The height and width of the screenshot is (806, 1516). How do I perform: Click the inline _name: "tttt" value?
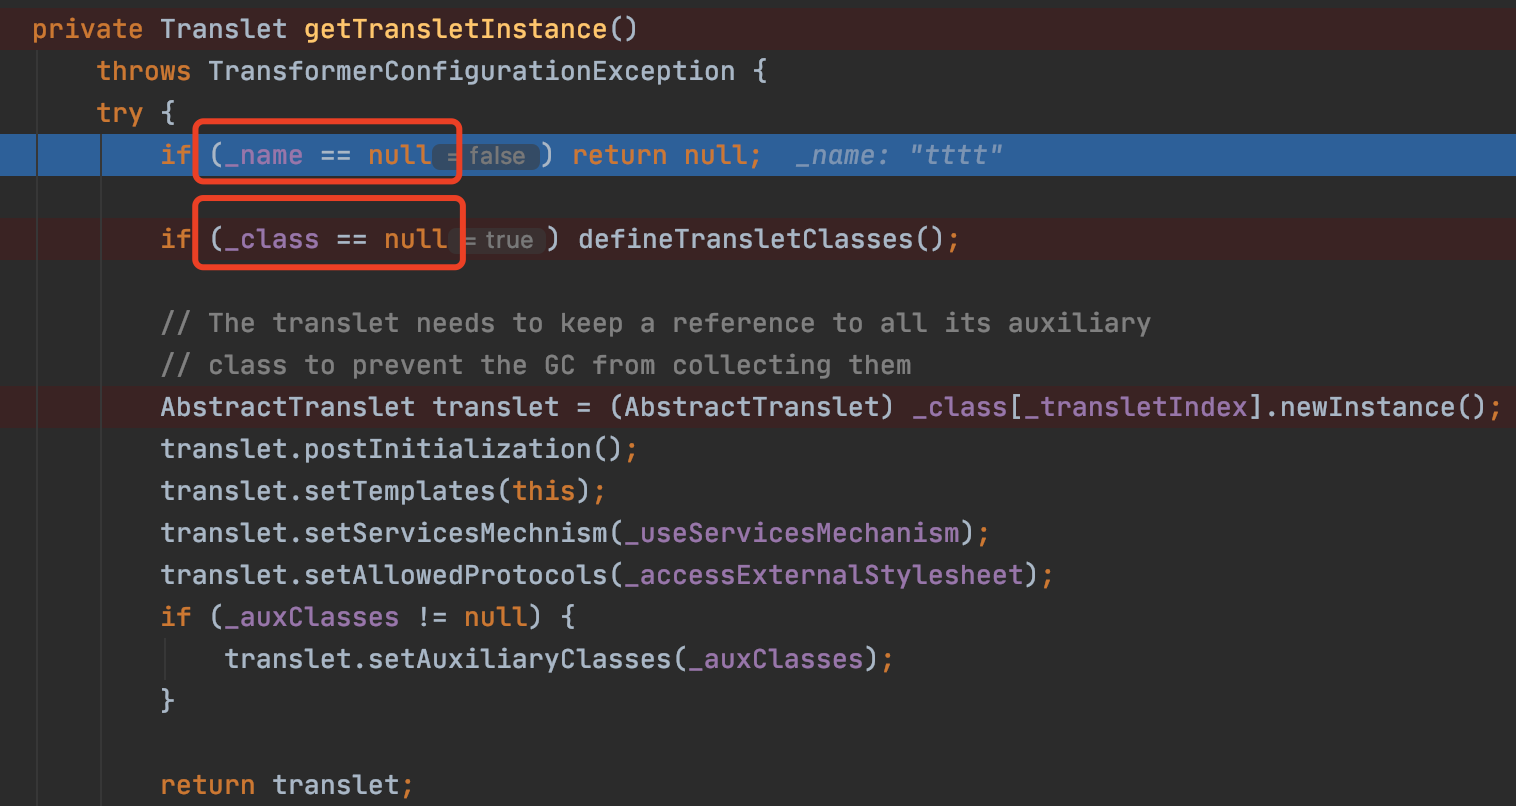coord(898,155)
